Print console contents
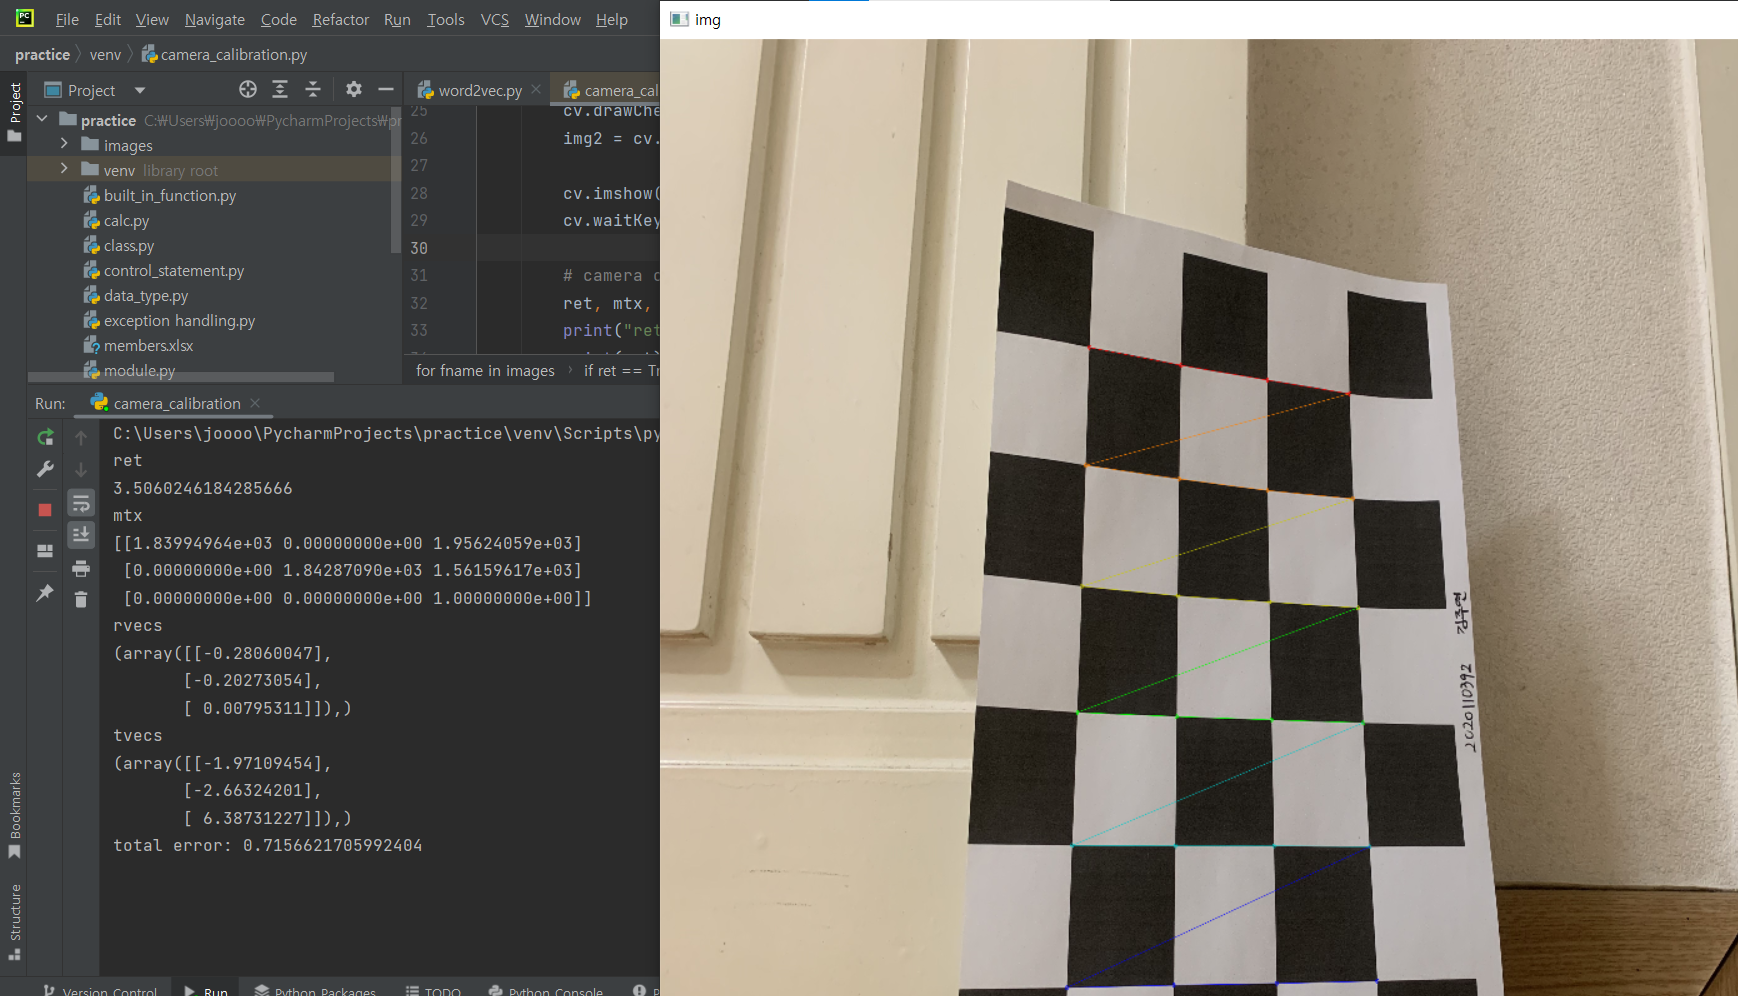The width and height of the screenshot is (1738, 996). click(x=81, y=568)
